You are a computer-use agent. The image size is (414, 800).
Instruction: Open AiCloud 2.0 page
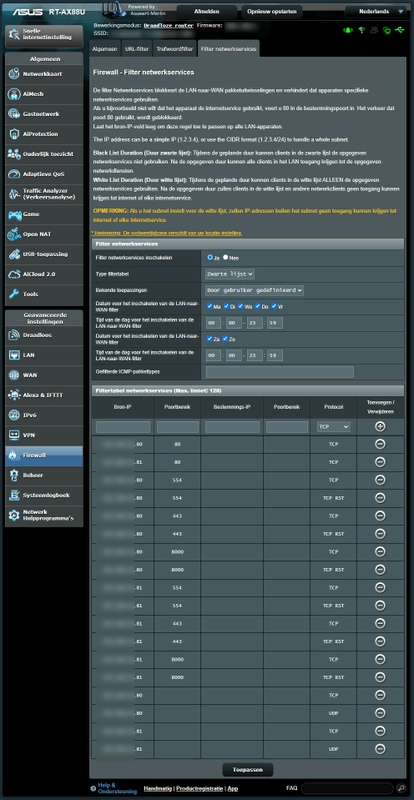click(44, 274)
